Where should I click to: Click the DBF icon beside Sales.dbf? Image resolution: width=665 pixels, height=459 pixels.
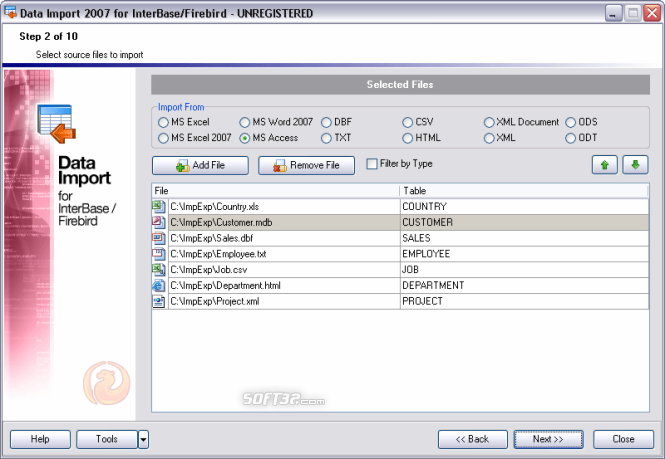[159, 238]
